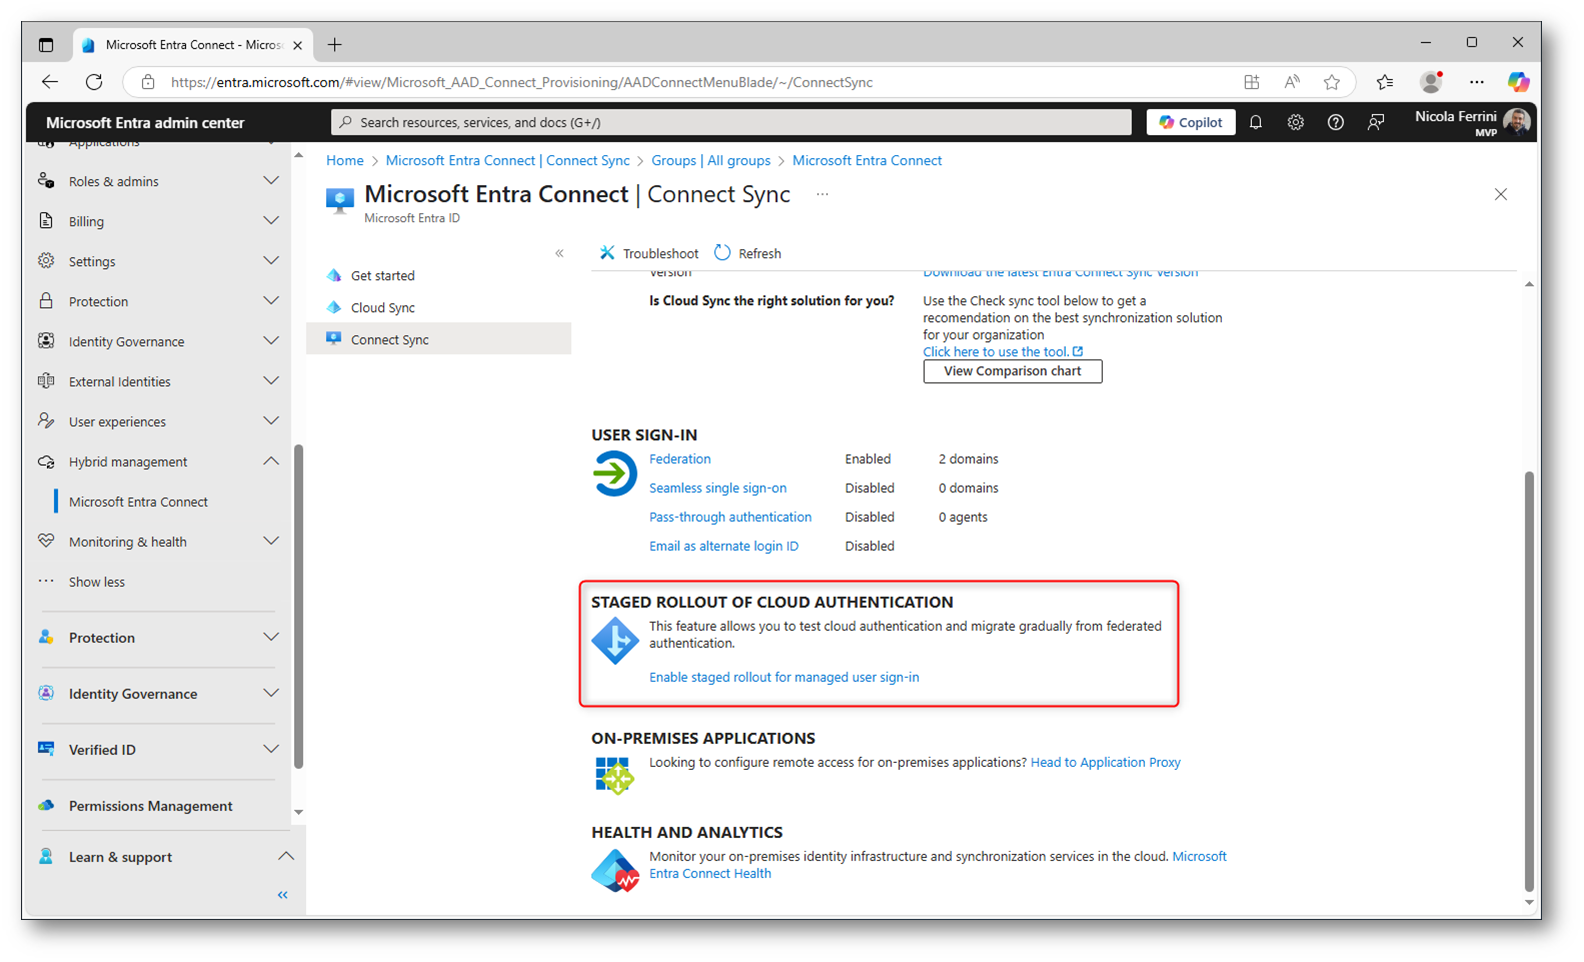Screen dimensions: 1584x962
Task: Go to Home breadcrumb
Action: pyautogui.click(x=345, y=160)
